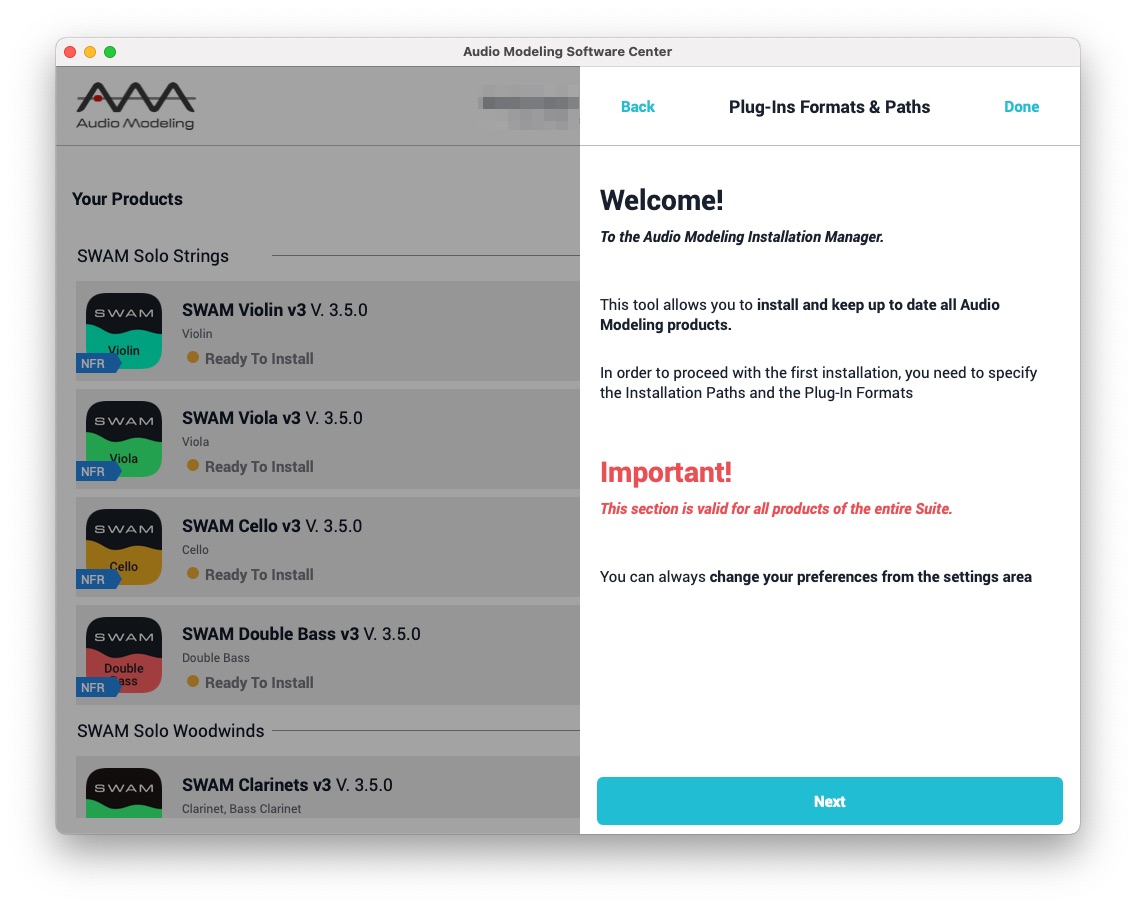Click the SWAM Cello product icon

pos(124,547)
